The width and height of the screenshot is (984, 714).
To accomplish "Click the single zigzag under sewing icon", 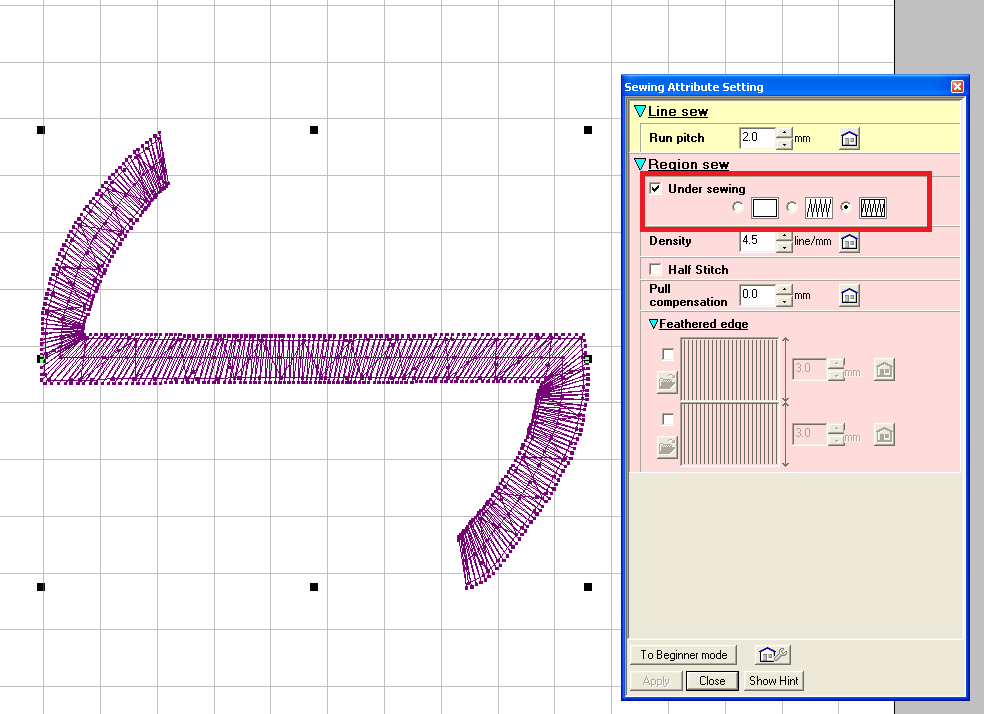I will click(x=819, y=208).
